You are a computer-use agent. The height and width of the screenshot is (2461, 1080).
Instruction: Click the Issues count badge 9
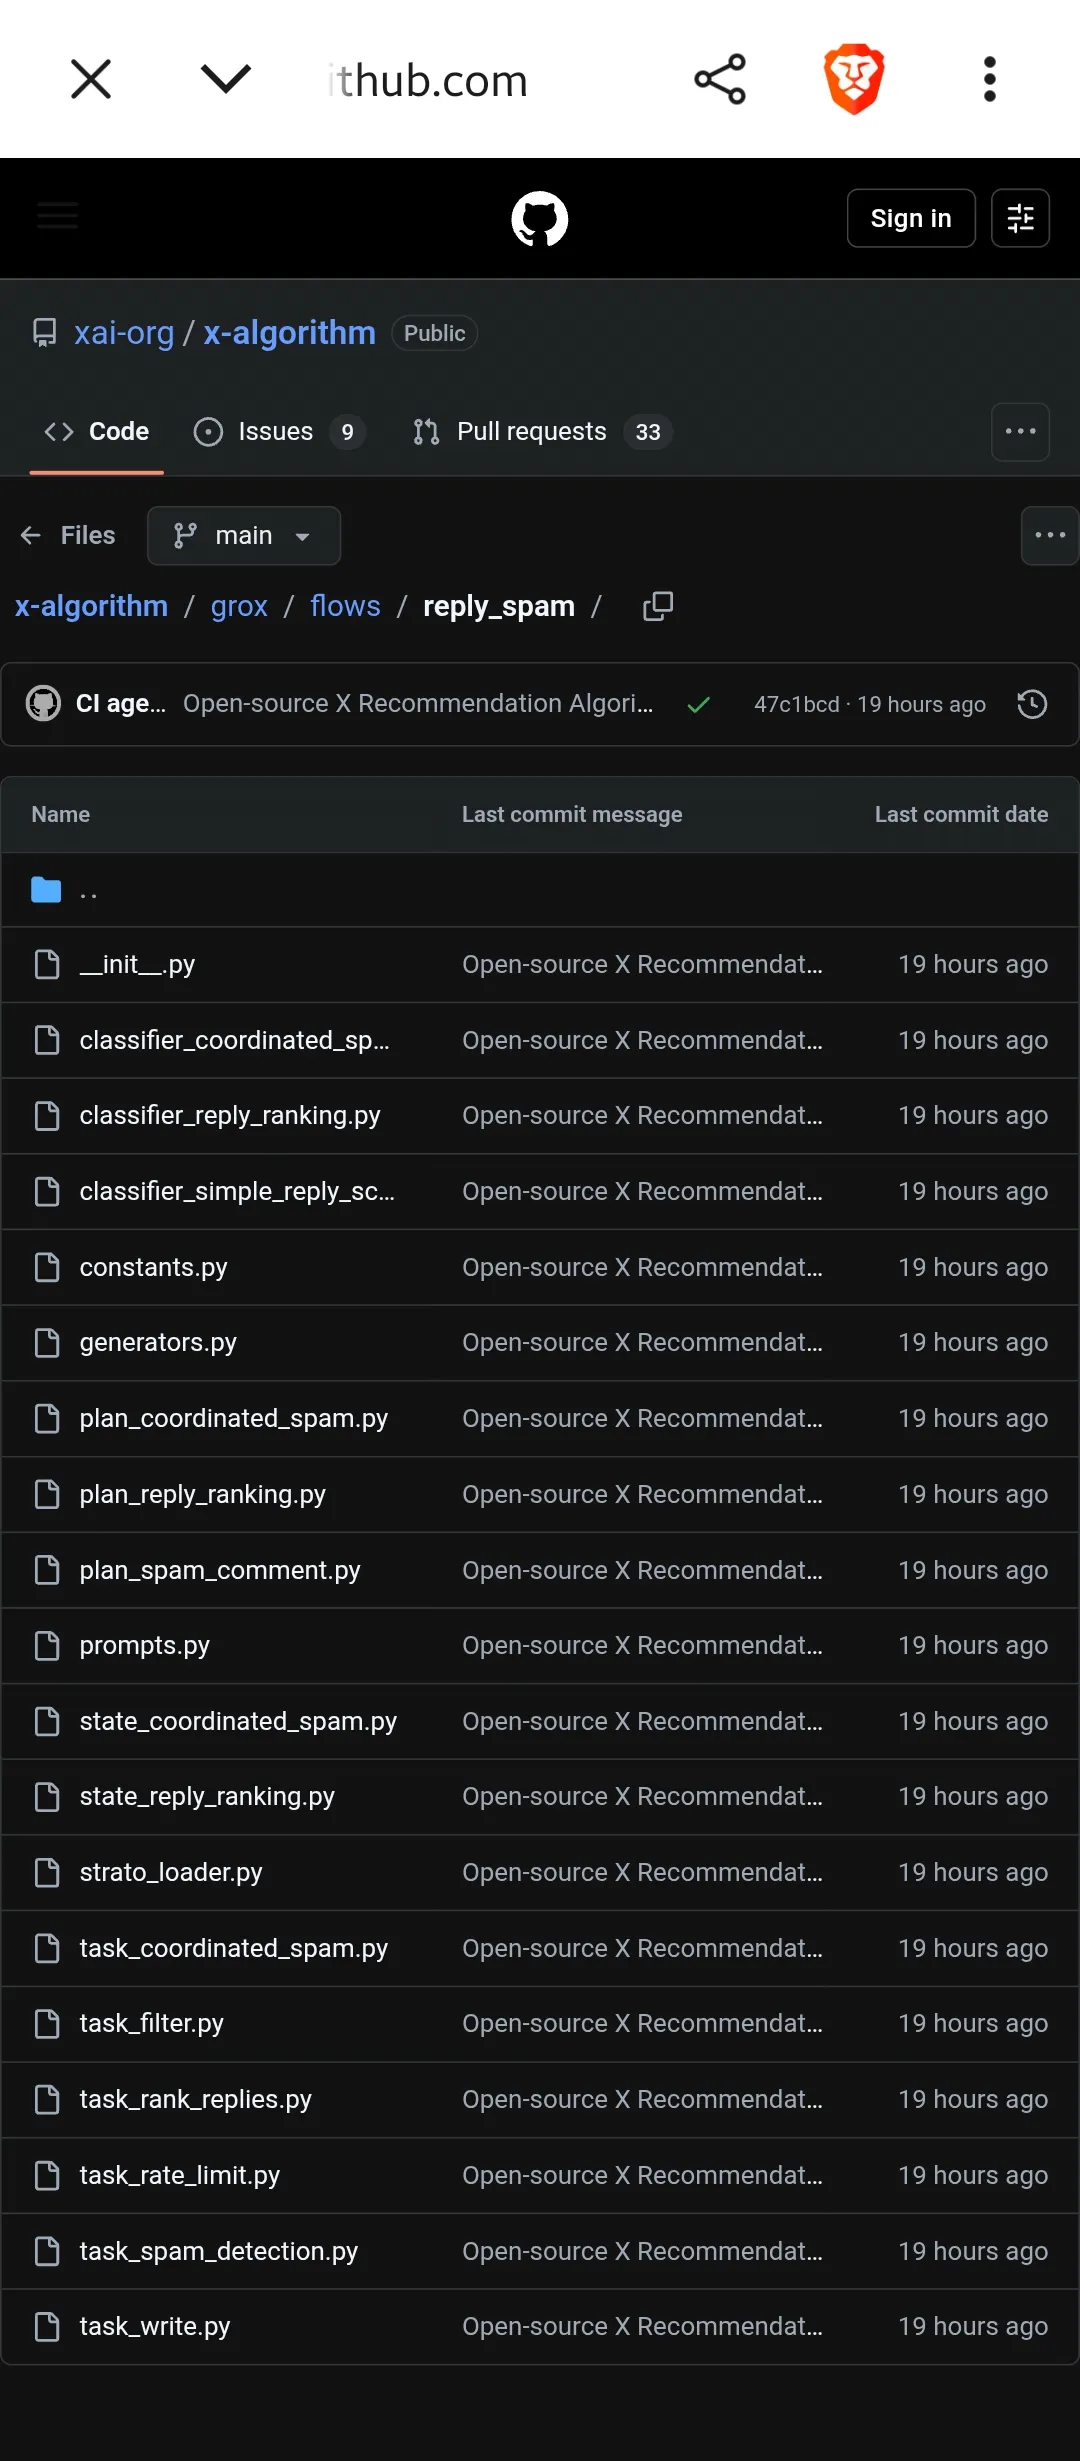[x=347, y=432]
